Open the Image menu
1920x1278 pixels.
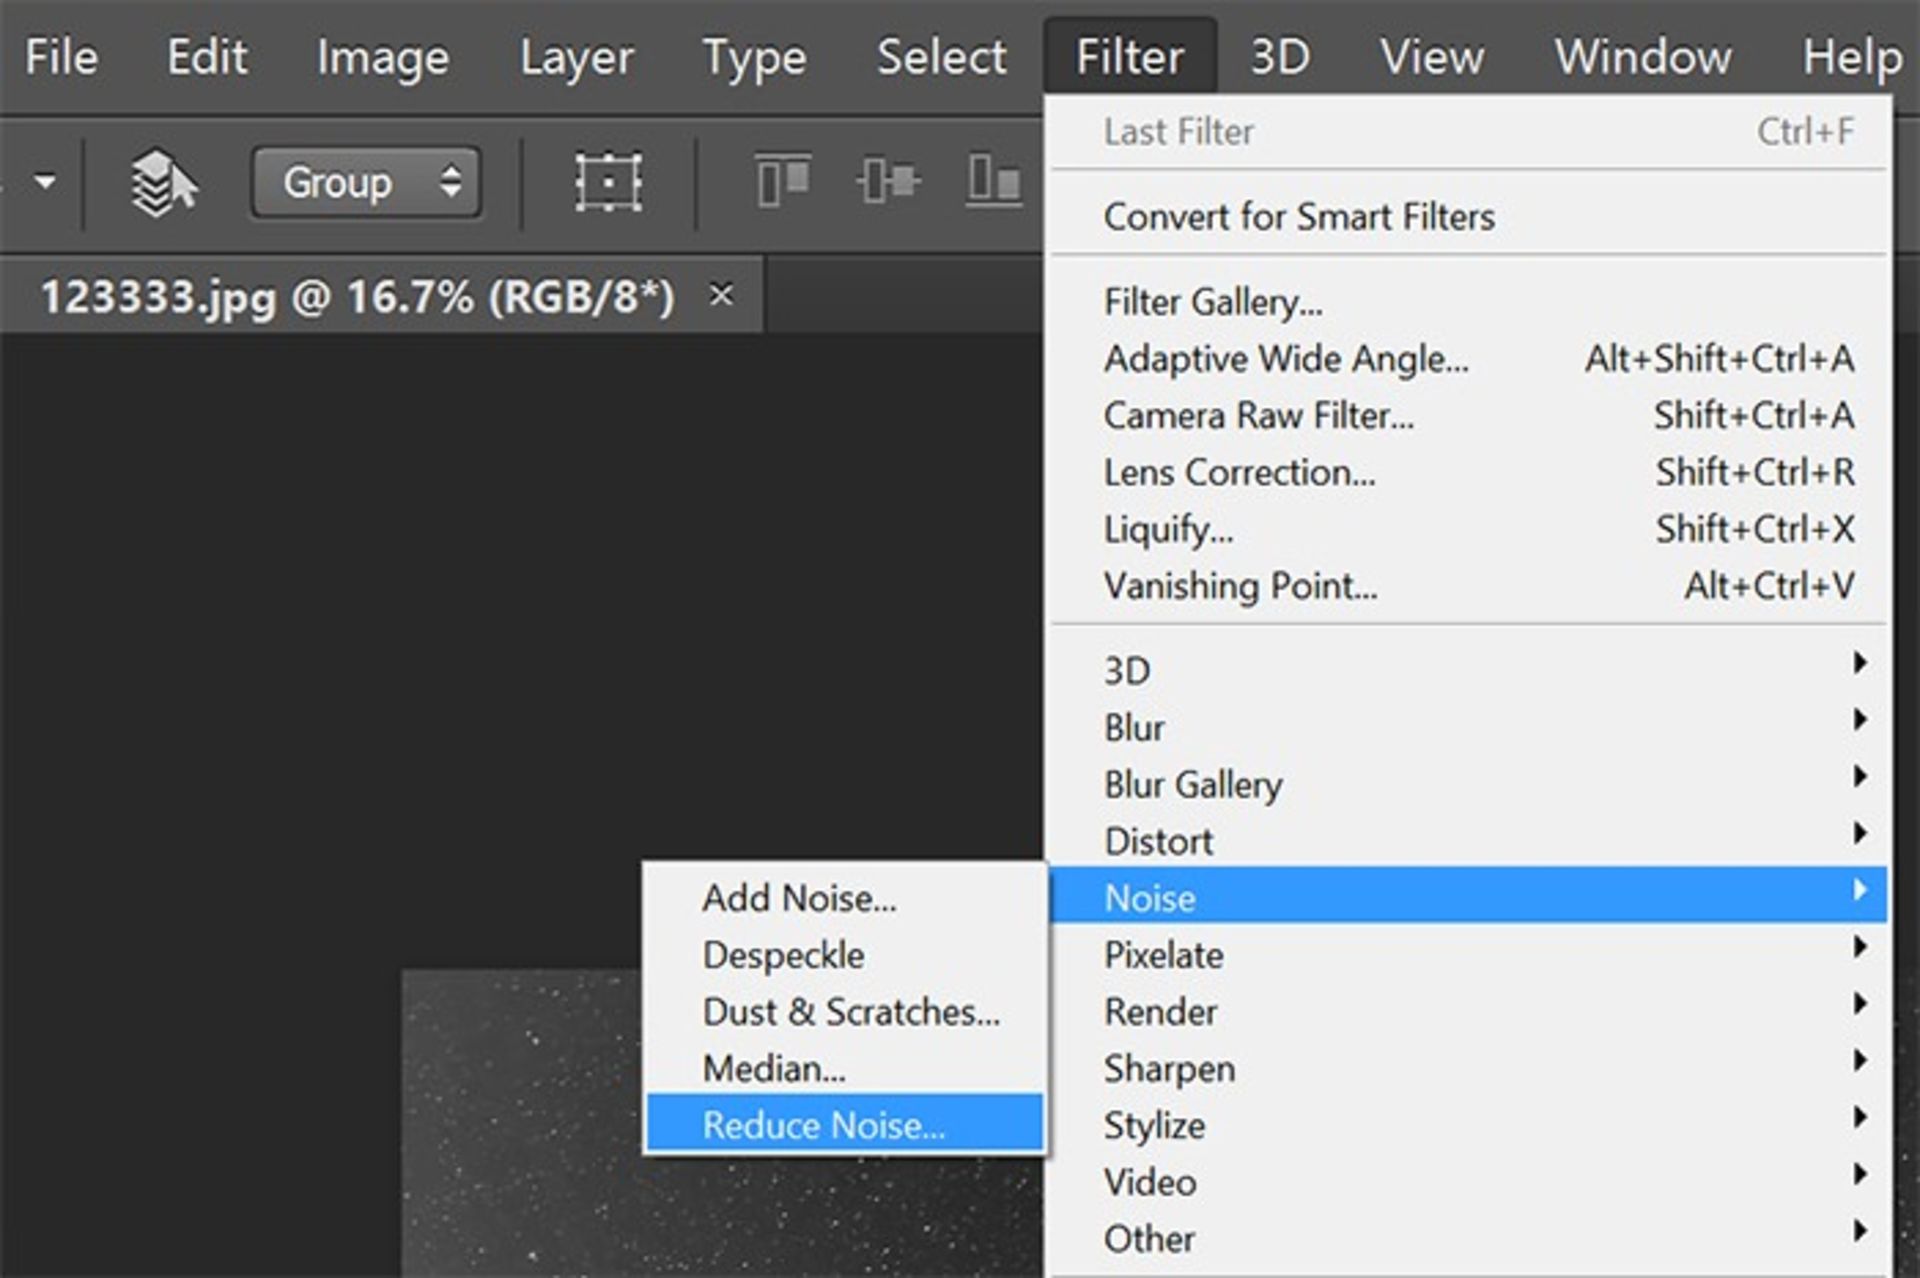point(382,57)
